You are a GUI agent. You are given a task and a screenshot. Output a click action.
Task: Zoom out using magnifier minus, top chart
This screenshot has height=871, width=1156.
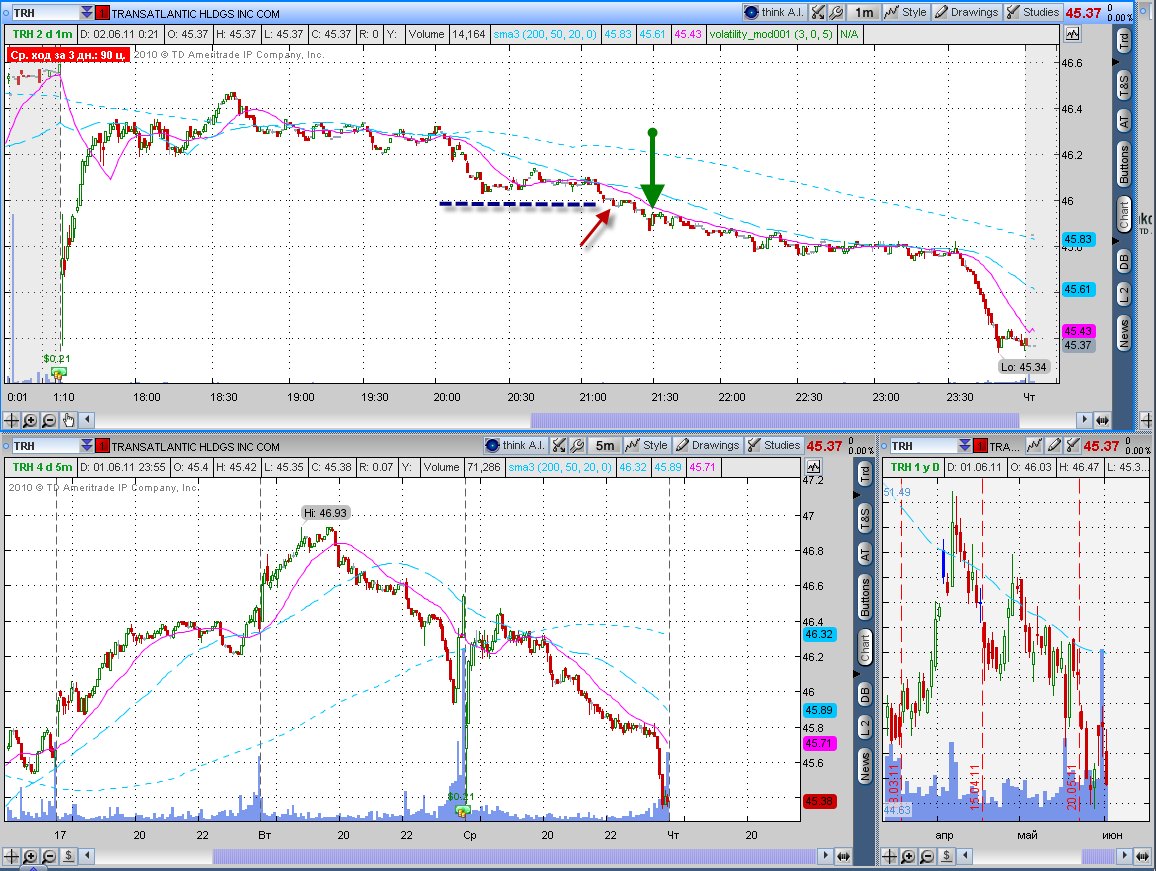pos(49,420)
